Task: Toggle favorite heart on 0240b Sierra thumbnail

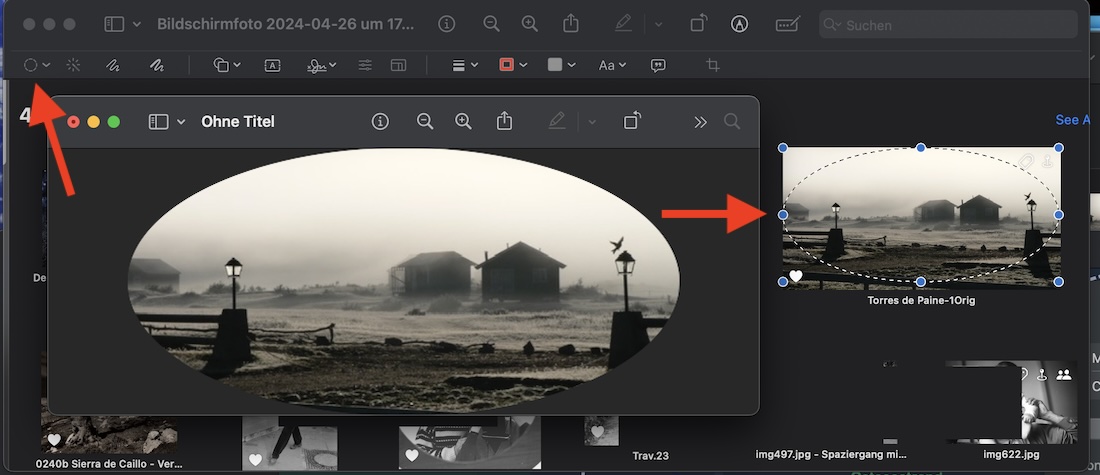Action: pyautogui.click(x=54, y=439)
